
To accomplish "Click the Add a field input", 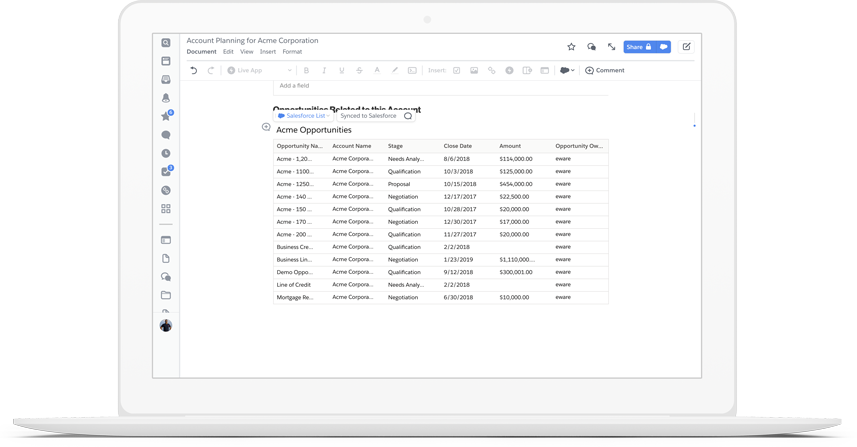I will click(x=441, y=86).
